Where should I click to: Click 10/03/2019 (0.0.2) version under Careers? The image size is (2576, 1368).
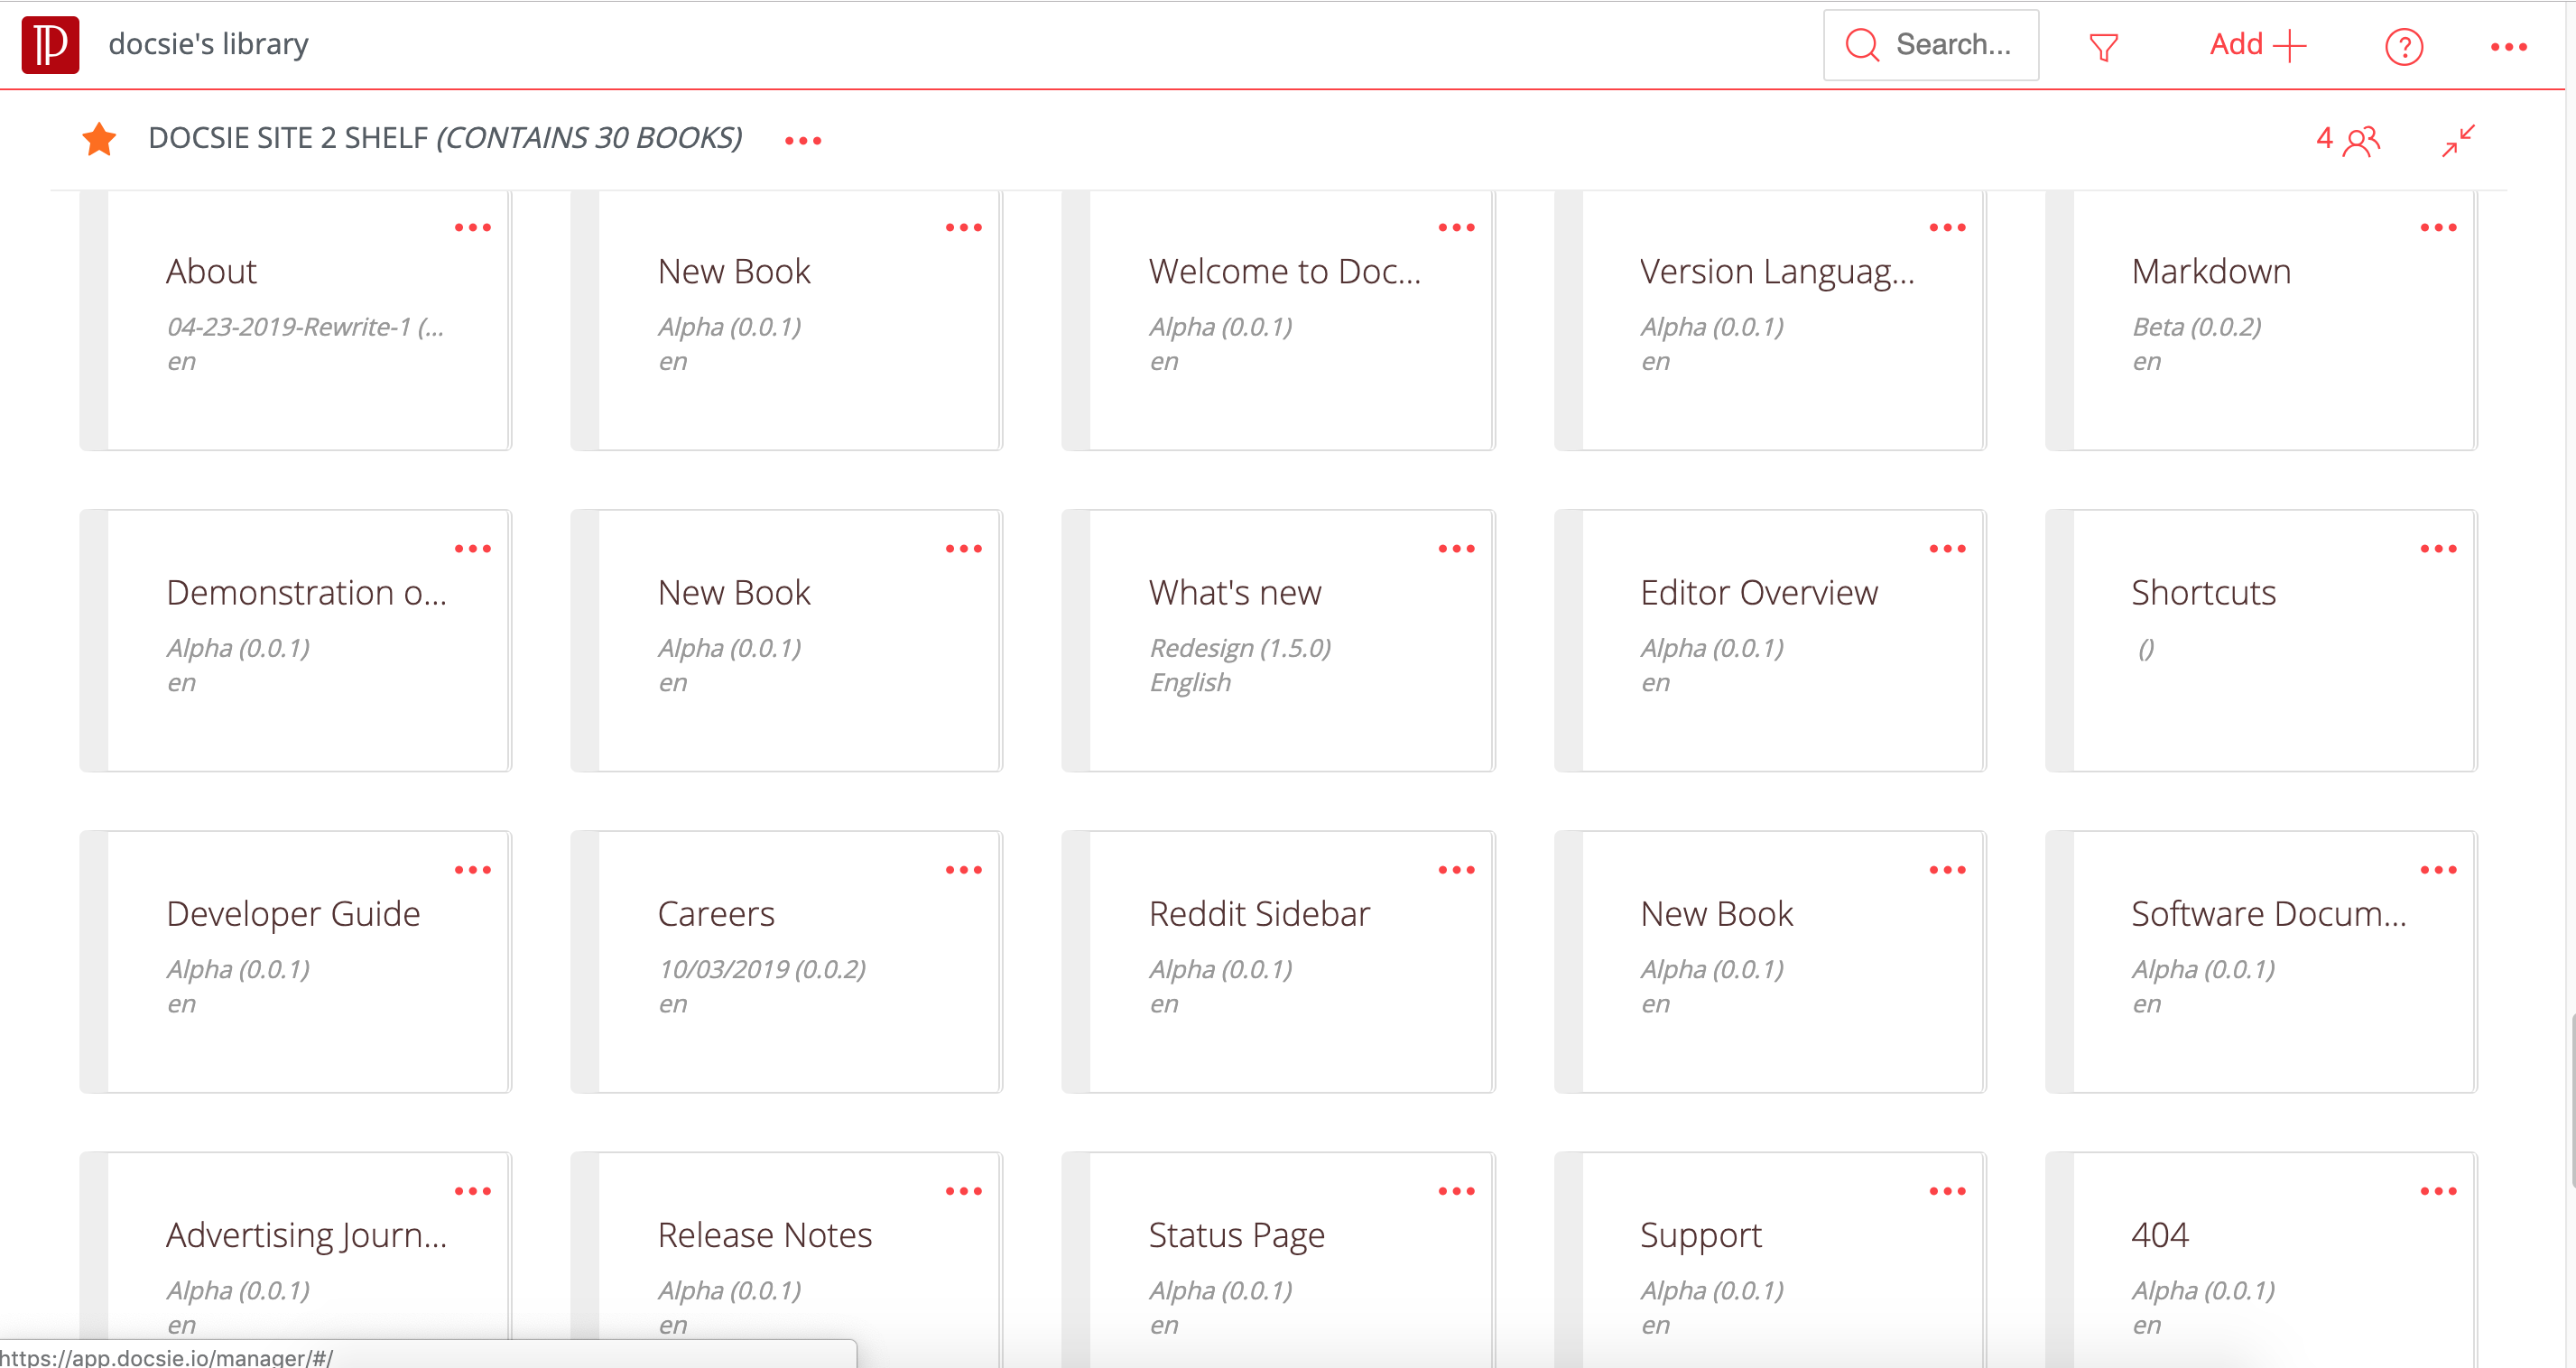point(762,969)
